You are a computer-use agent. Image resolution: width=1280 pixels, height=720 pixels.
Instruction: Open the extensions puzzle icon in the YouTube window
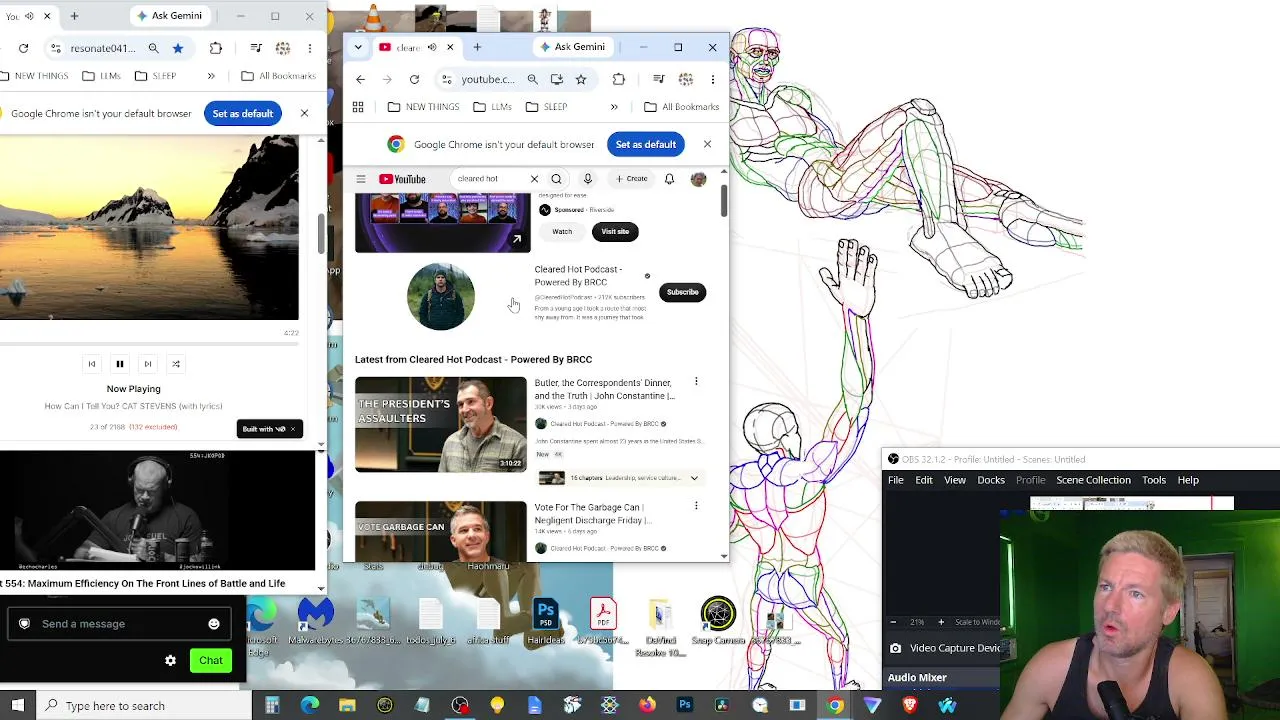pyautogui.click(x=619, y=79)
